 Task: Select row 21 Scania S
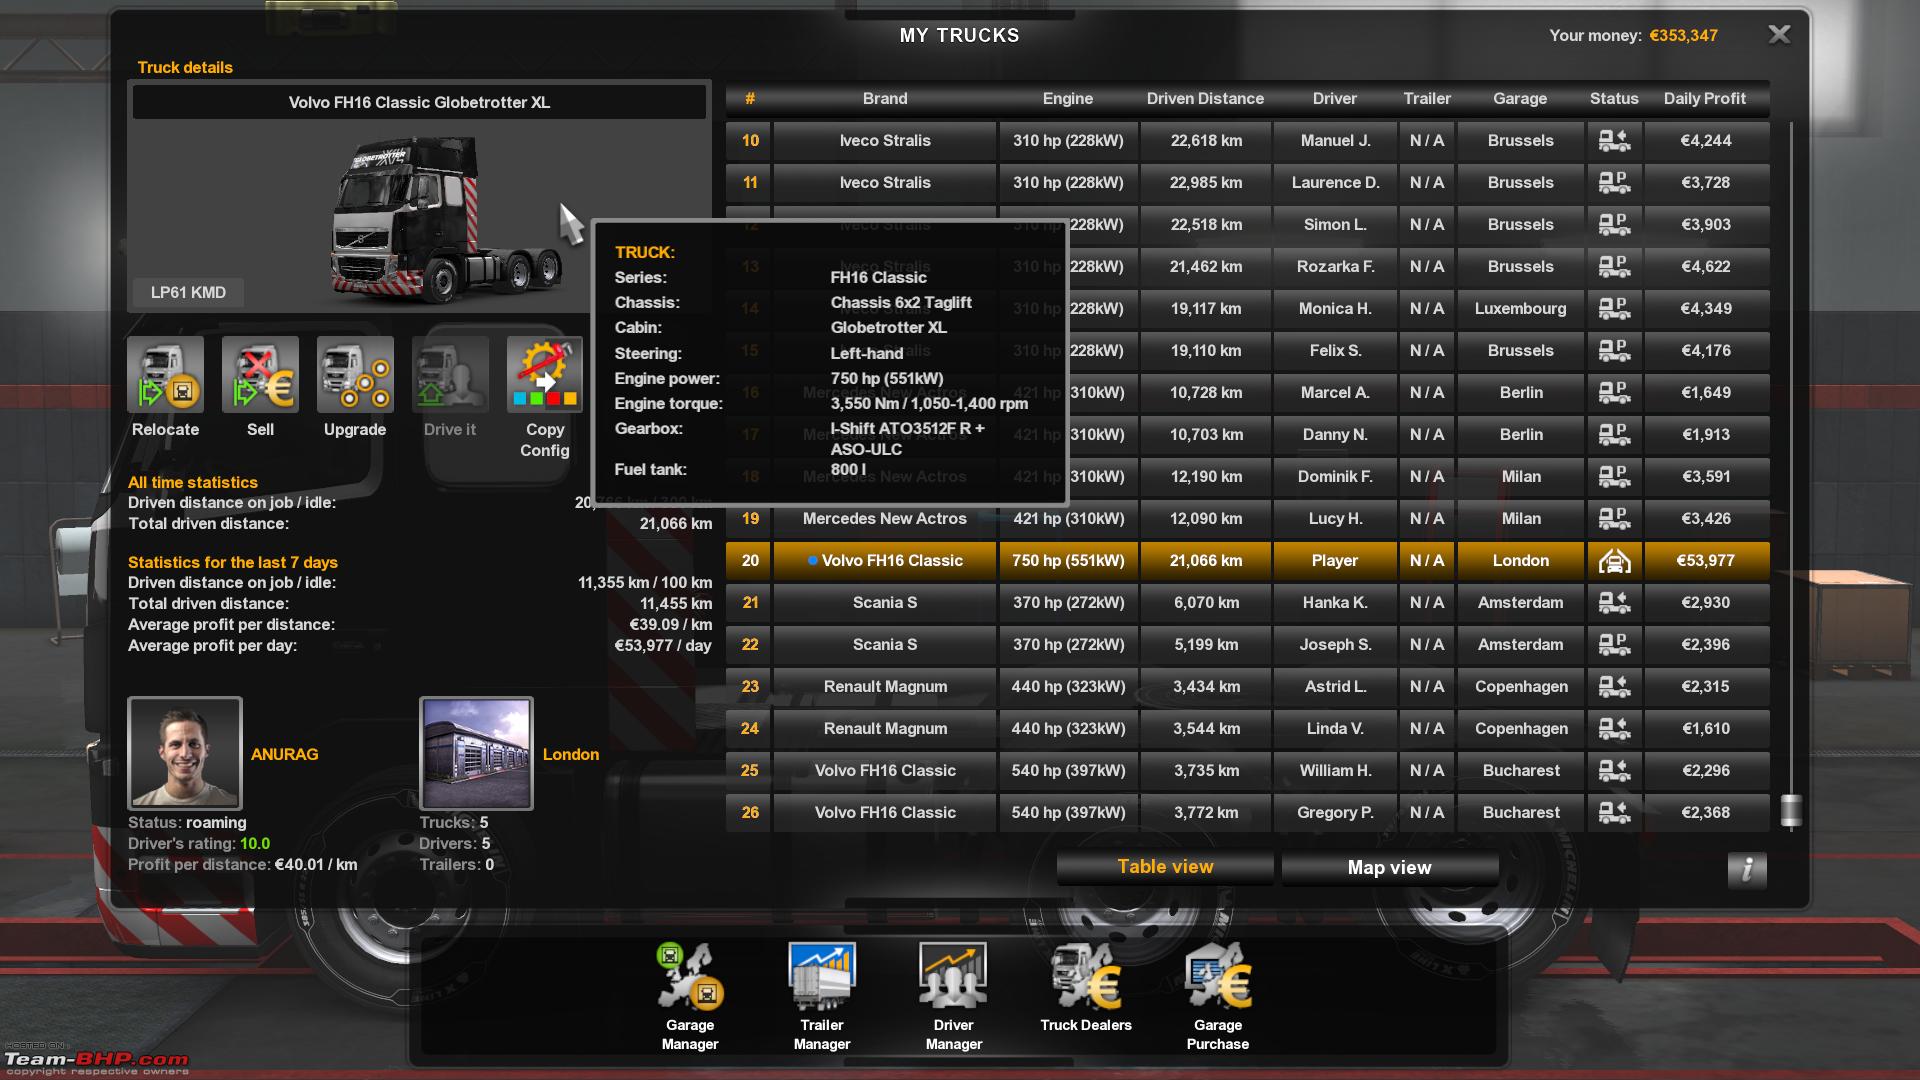[1247, 603]
